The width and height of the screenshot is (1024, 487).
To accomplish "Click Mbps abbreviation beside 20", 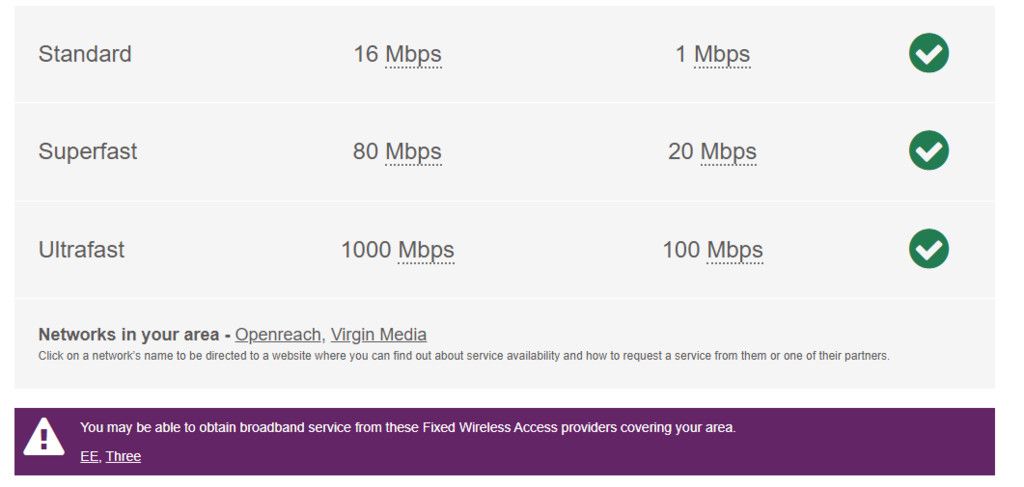I will point(728,152).
